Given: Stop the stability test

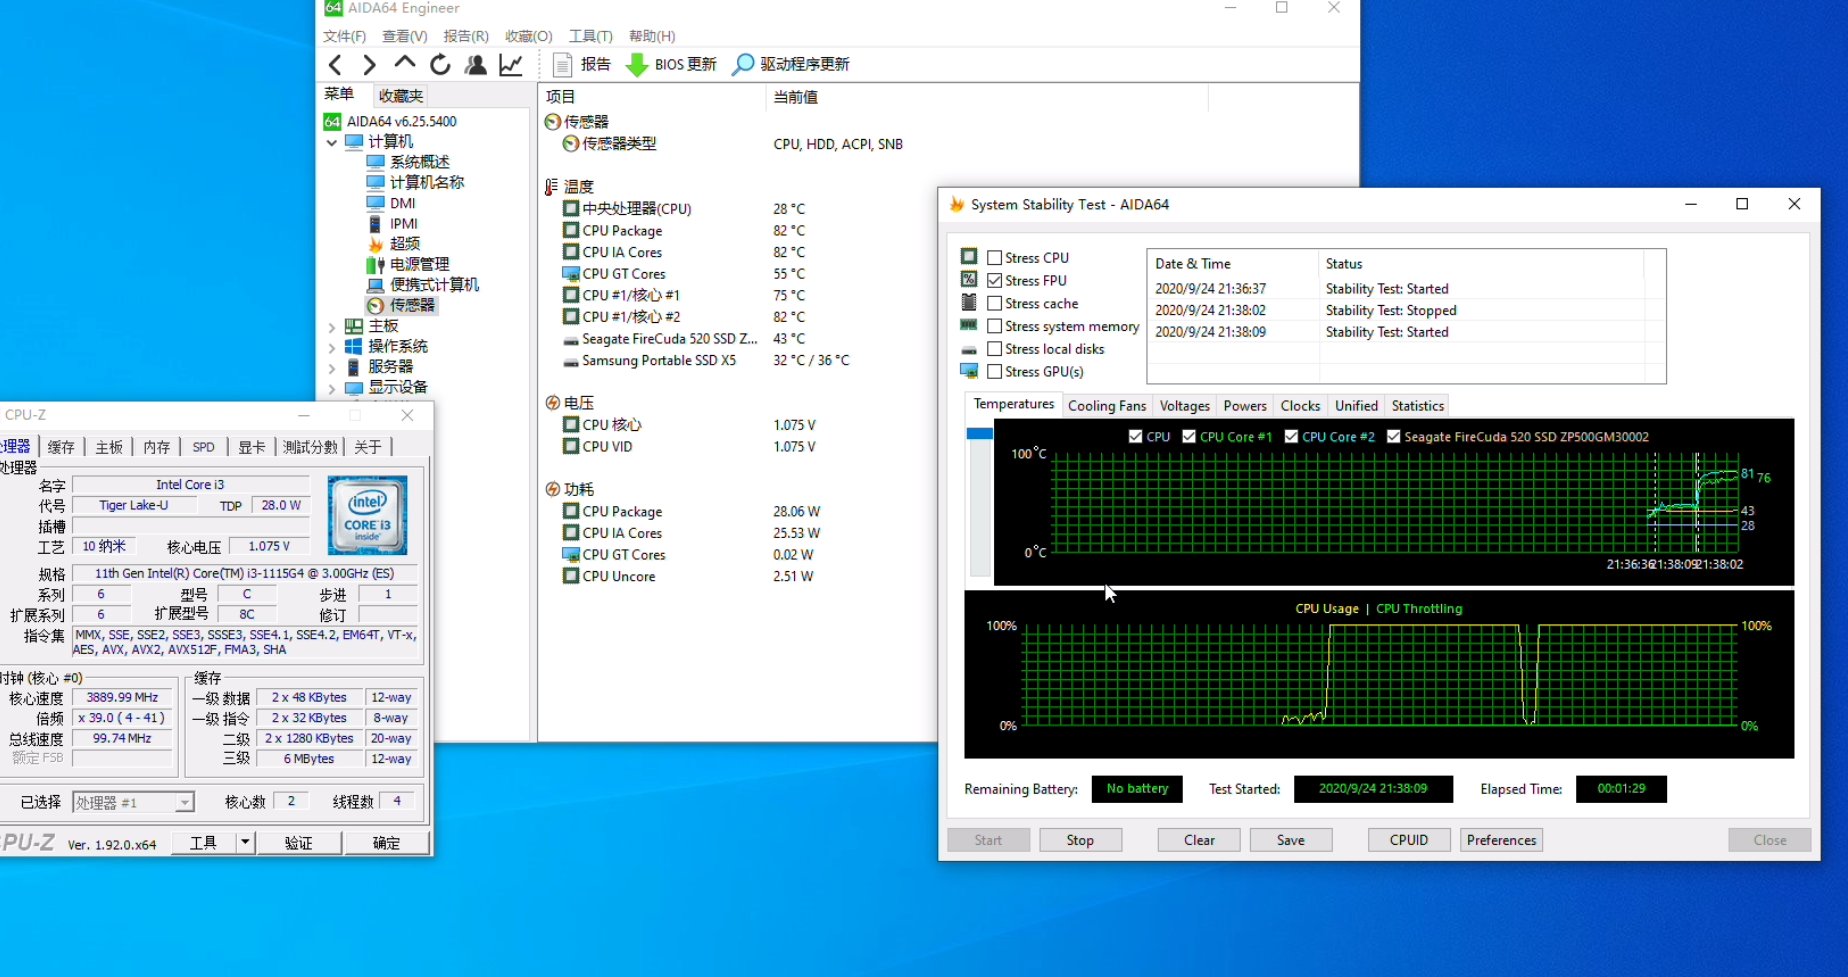Looking at the screenshot, I should click(x=1080, y=840).
